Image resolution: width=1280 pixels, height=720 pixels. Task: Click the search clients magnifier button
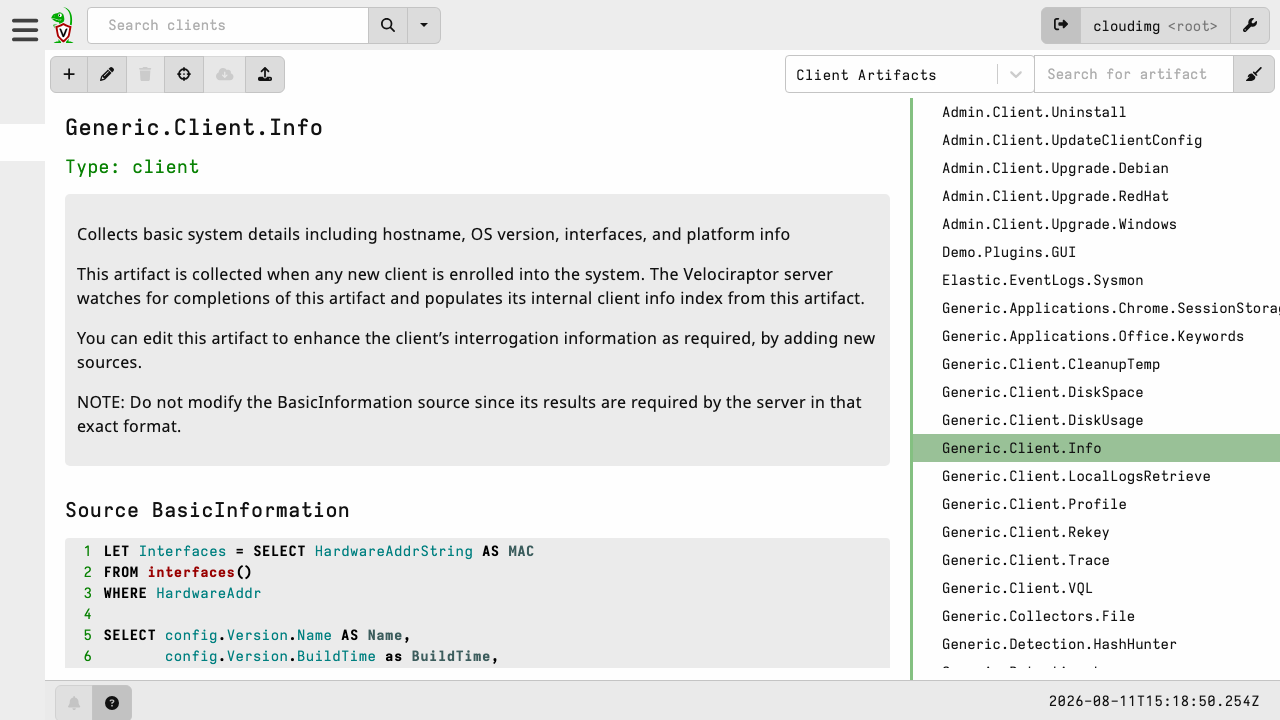388,26
